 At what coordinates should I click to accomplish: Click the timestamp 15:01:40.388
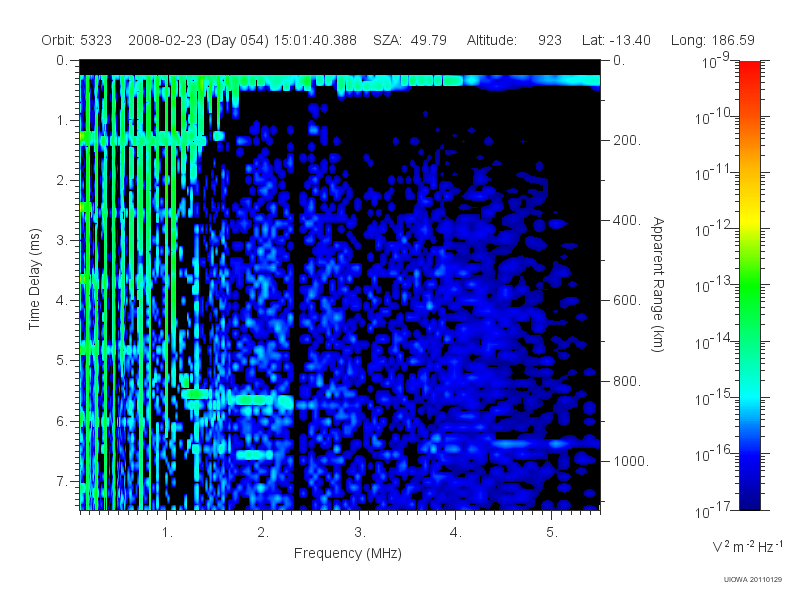pos(315,40)
